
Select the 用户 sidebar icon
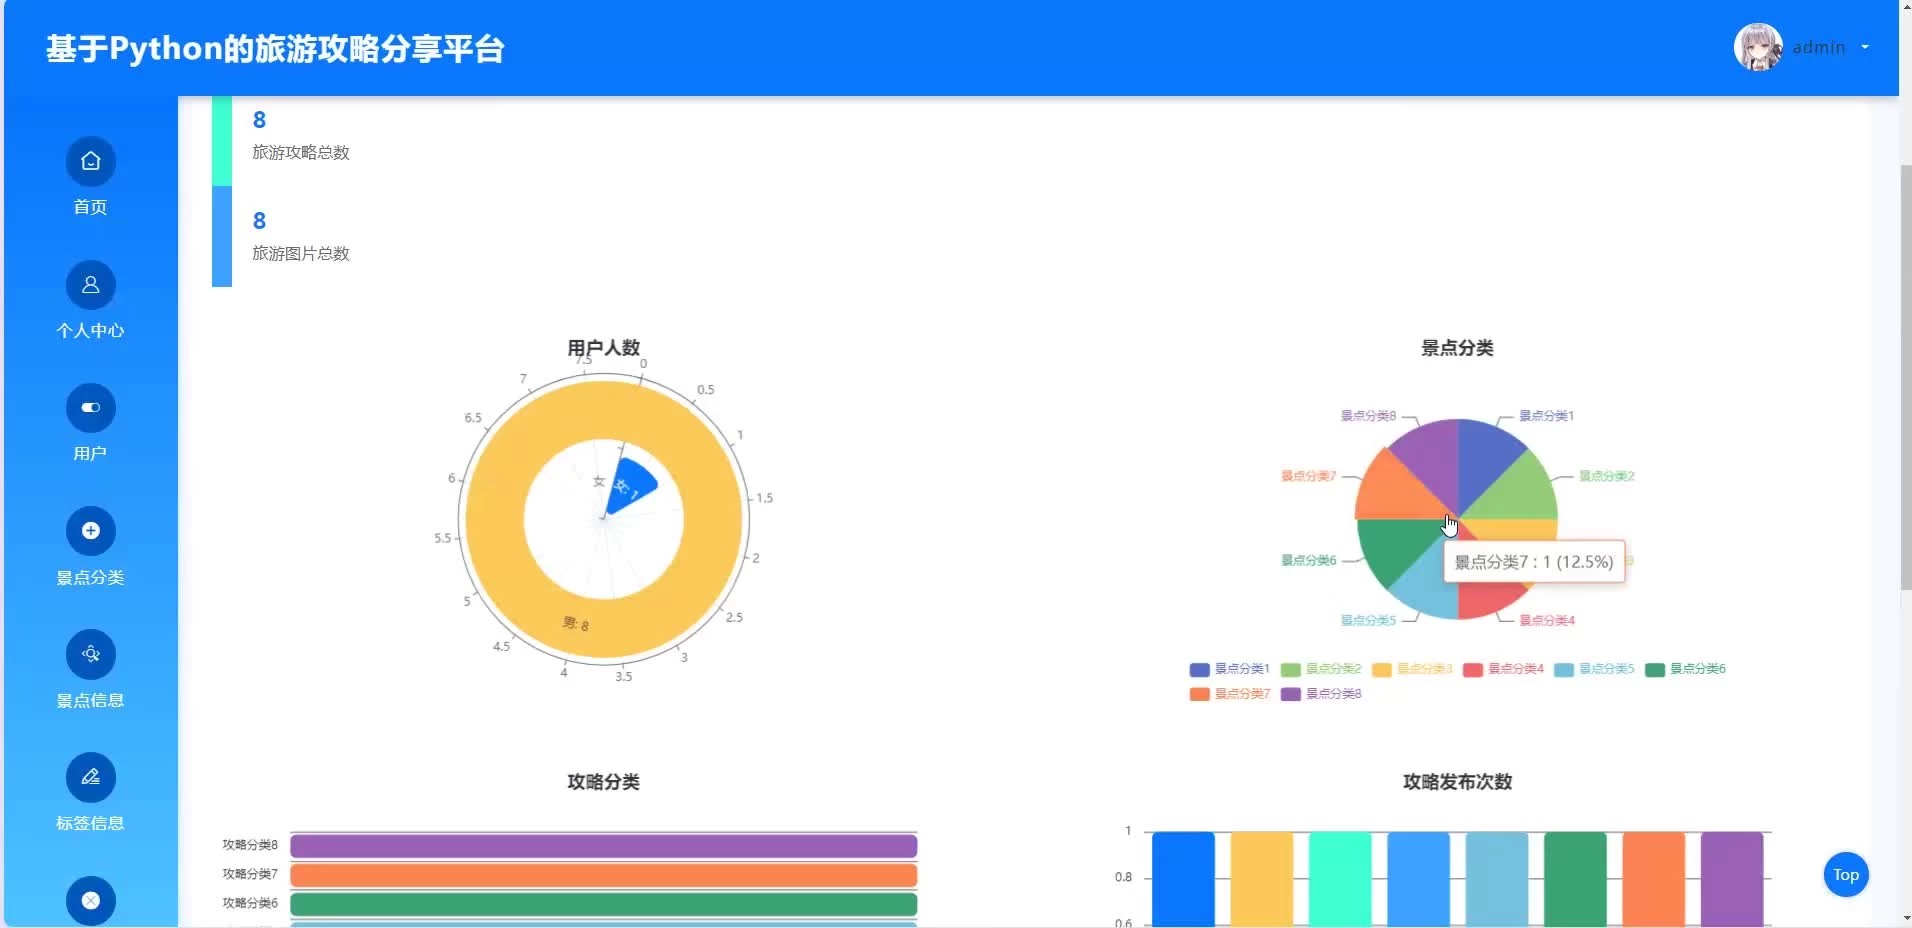click(x=90, y=408)
